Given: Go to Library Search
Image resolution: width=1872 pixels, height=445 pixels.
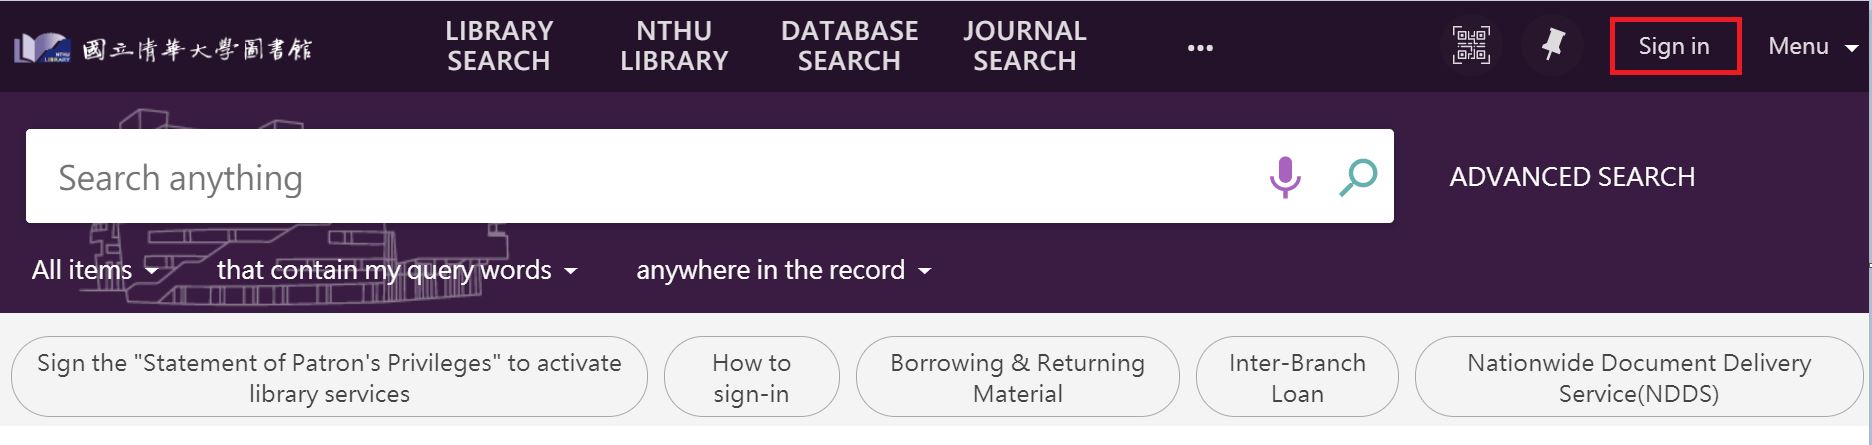Looking at the screenshot, I should [498, 46].
